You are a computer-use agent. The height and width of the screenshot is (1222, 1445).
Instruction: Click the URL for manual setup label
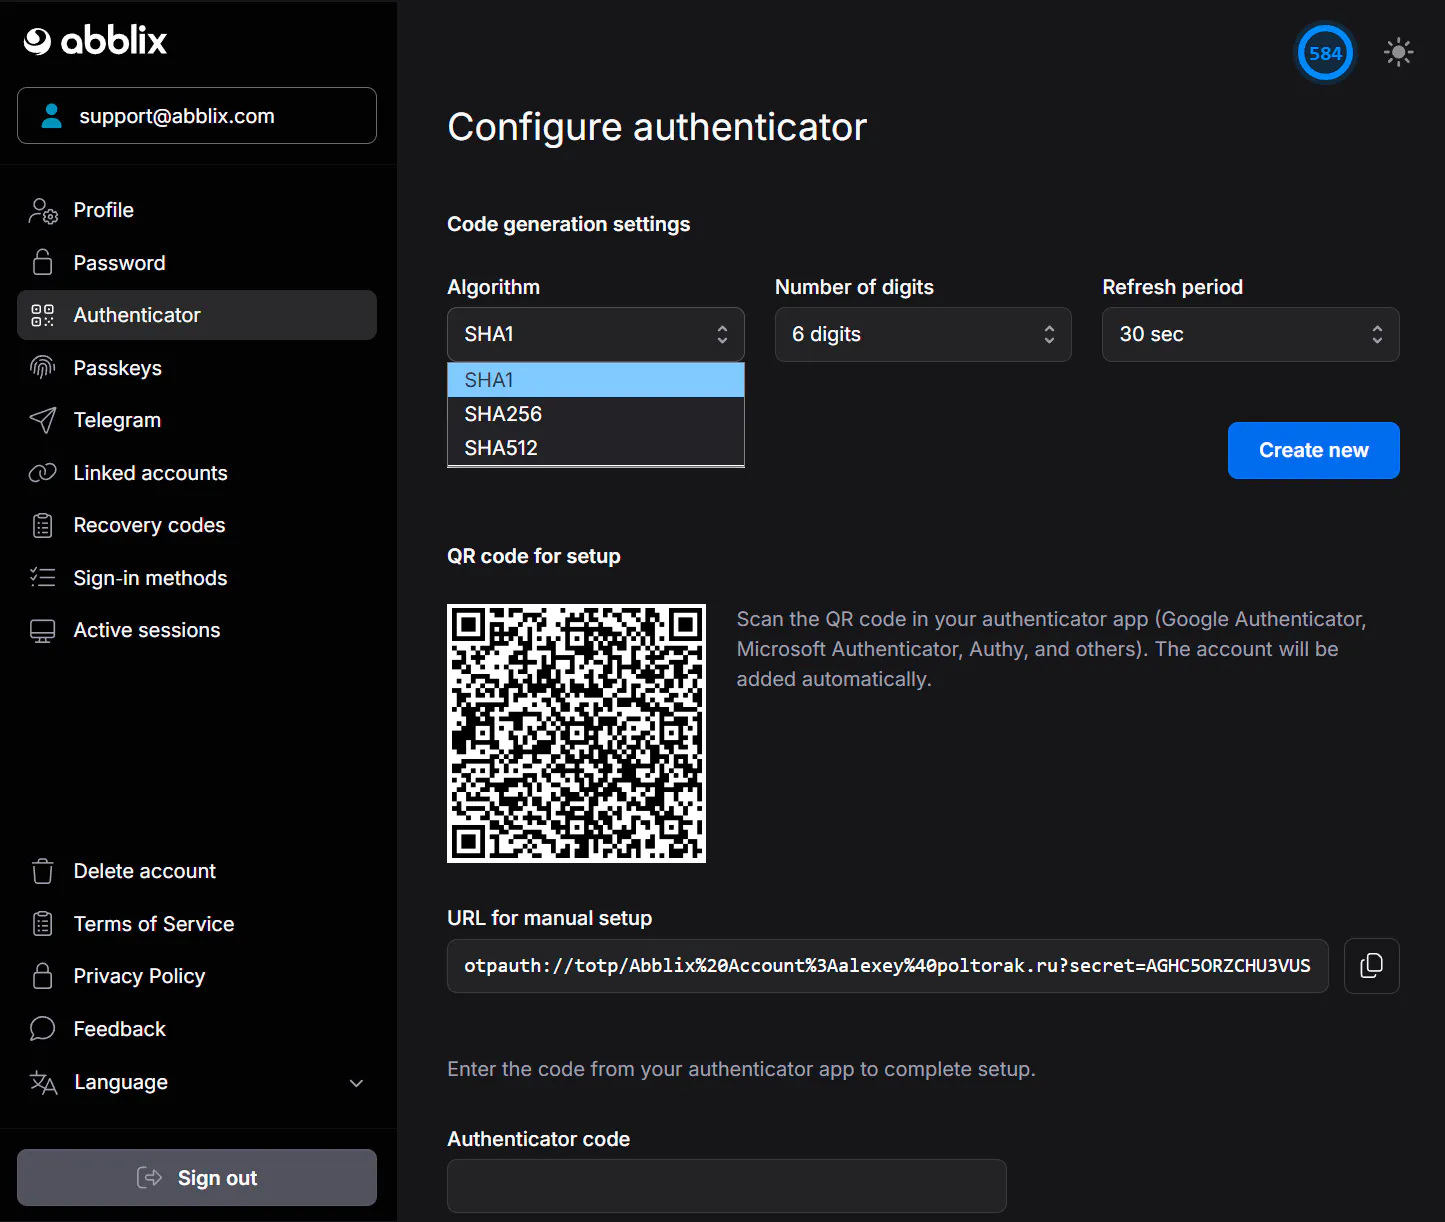pos(550,918)
